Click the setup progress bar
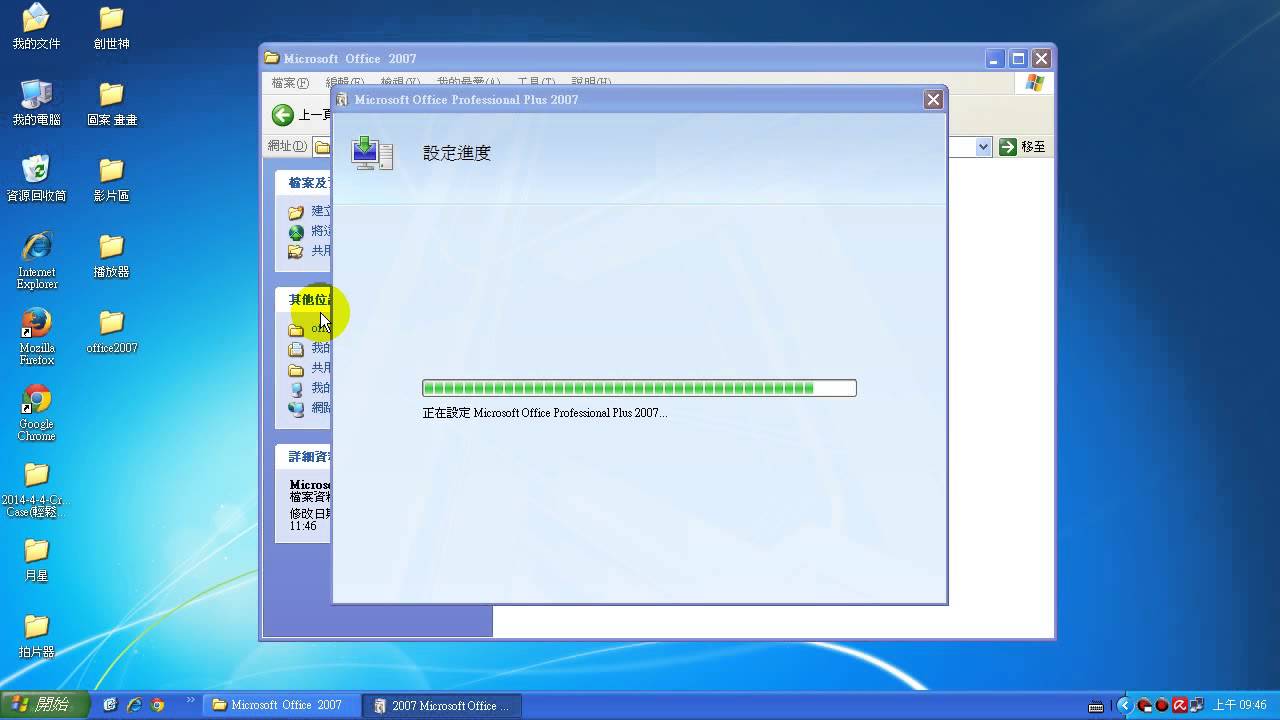This screenshot has width=1280, height=720. pos(639,388)
